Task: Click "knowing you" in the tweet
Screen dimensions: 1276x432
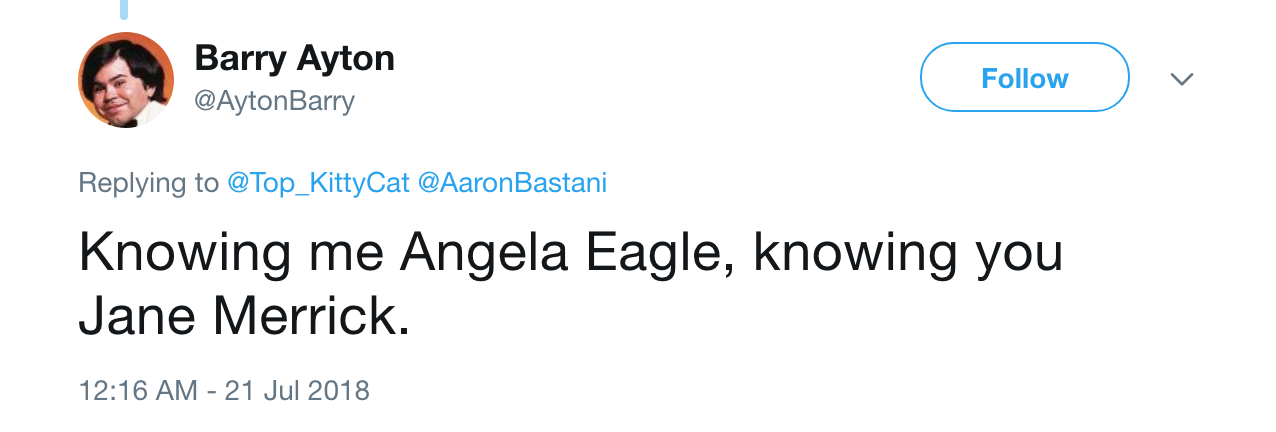Action: [908, 255]
